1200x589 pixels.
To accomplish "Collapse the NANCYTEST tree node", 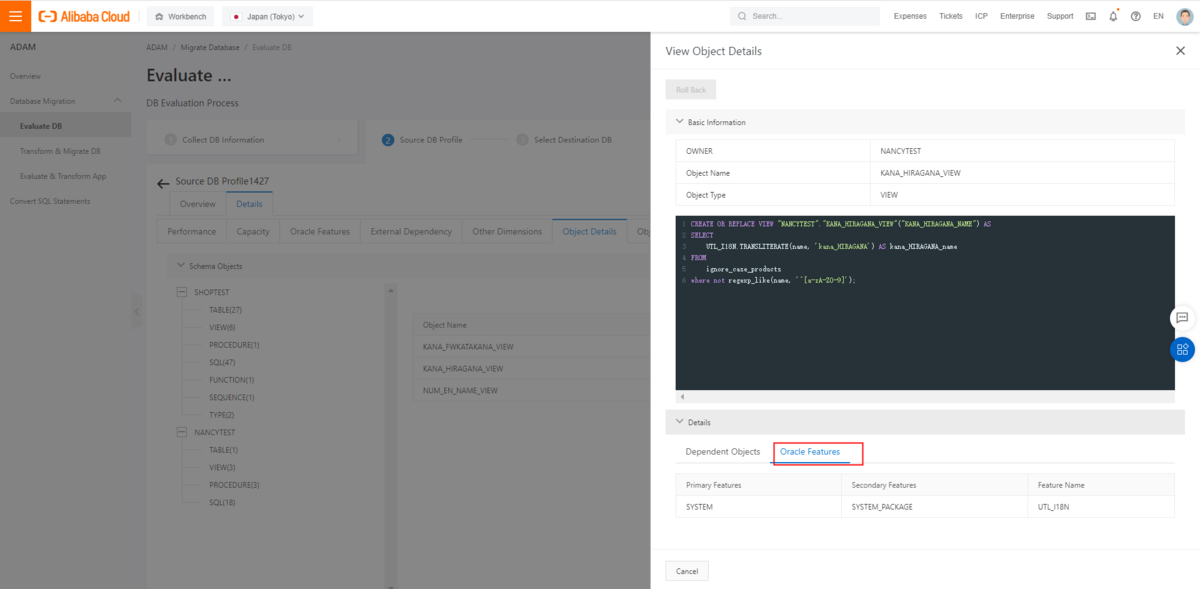I will pyautogui.click(x=181, y=432).
